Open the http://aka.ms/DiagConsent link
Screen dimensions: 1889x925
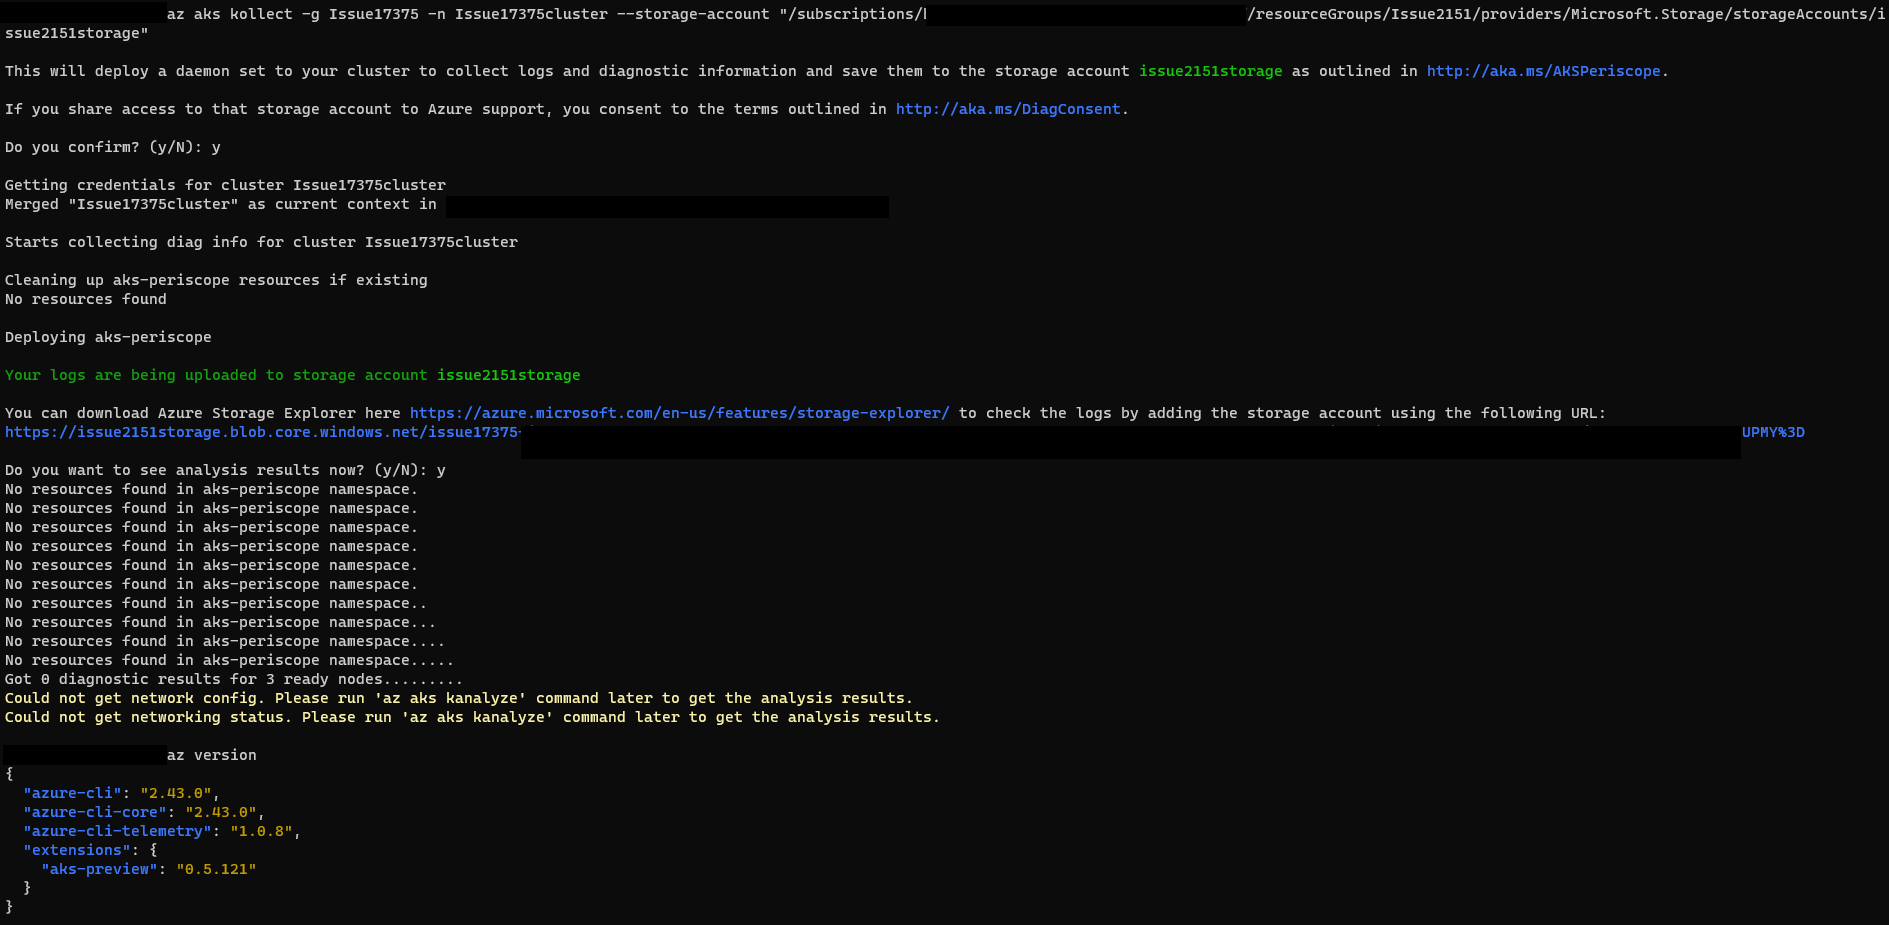tap(1007, 109)
